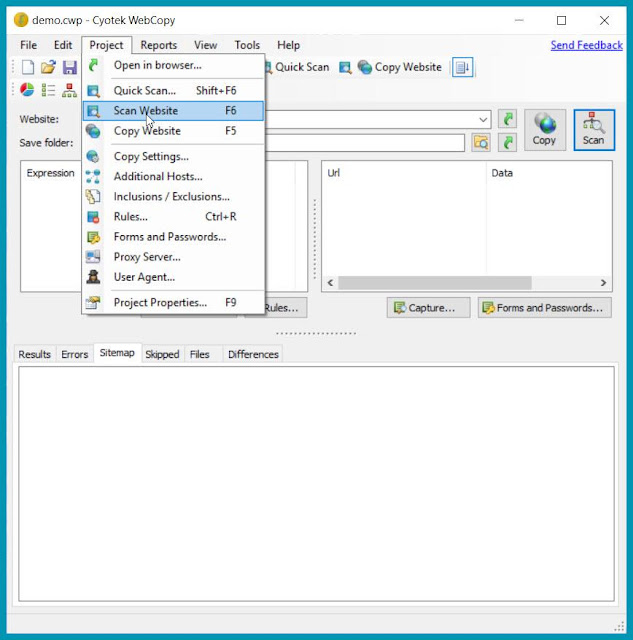Click the Save floppy disk icon
Viewport: 633px width, 640px height.
[70, 67]
